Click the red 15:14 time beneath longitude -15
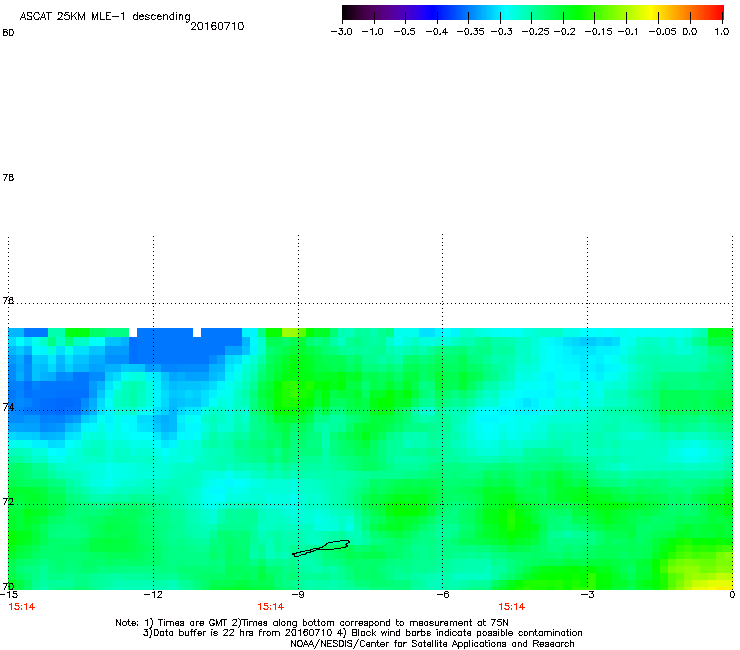This screenshot has width=740, height=650. 22,607
